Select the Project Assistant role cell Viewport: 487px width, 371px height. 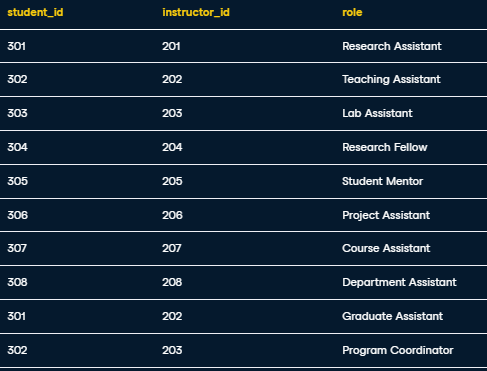tap(386, 215)
